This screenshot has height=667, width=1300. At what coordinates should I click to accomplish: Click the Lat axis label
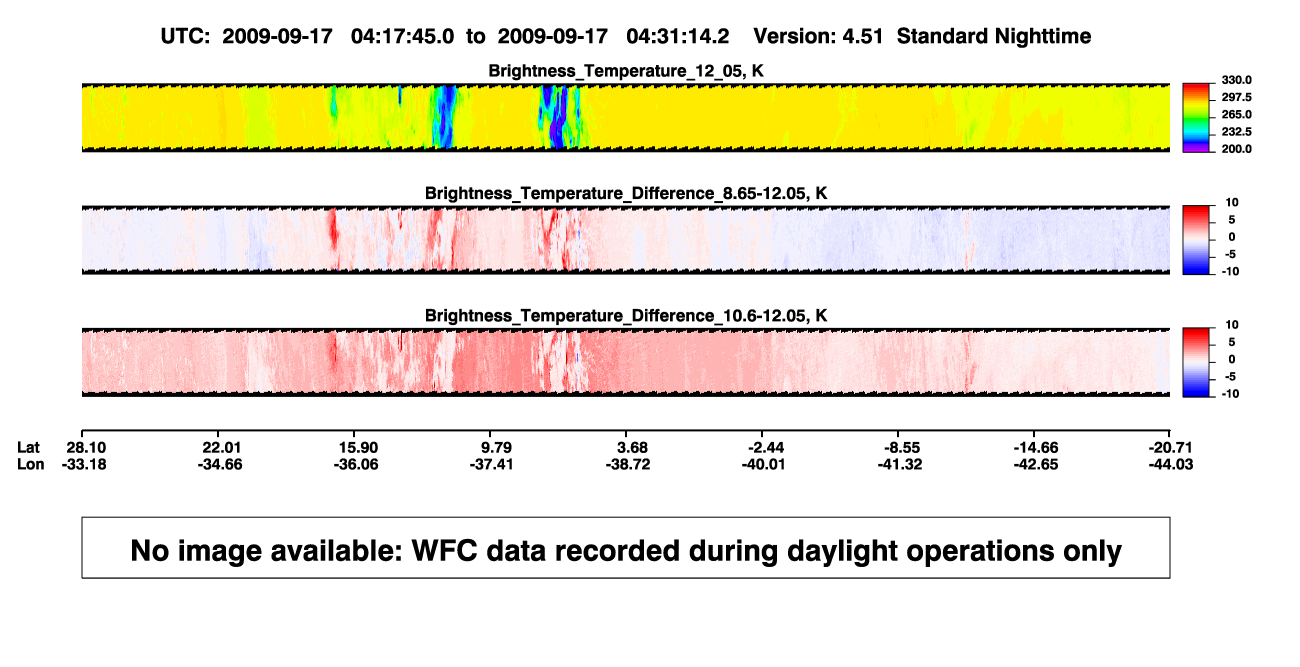pyautogui.click(x=30, y=447)
